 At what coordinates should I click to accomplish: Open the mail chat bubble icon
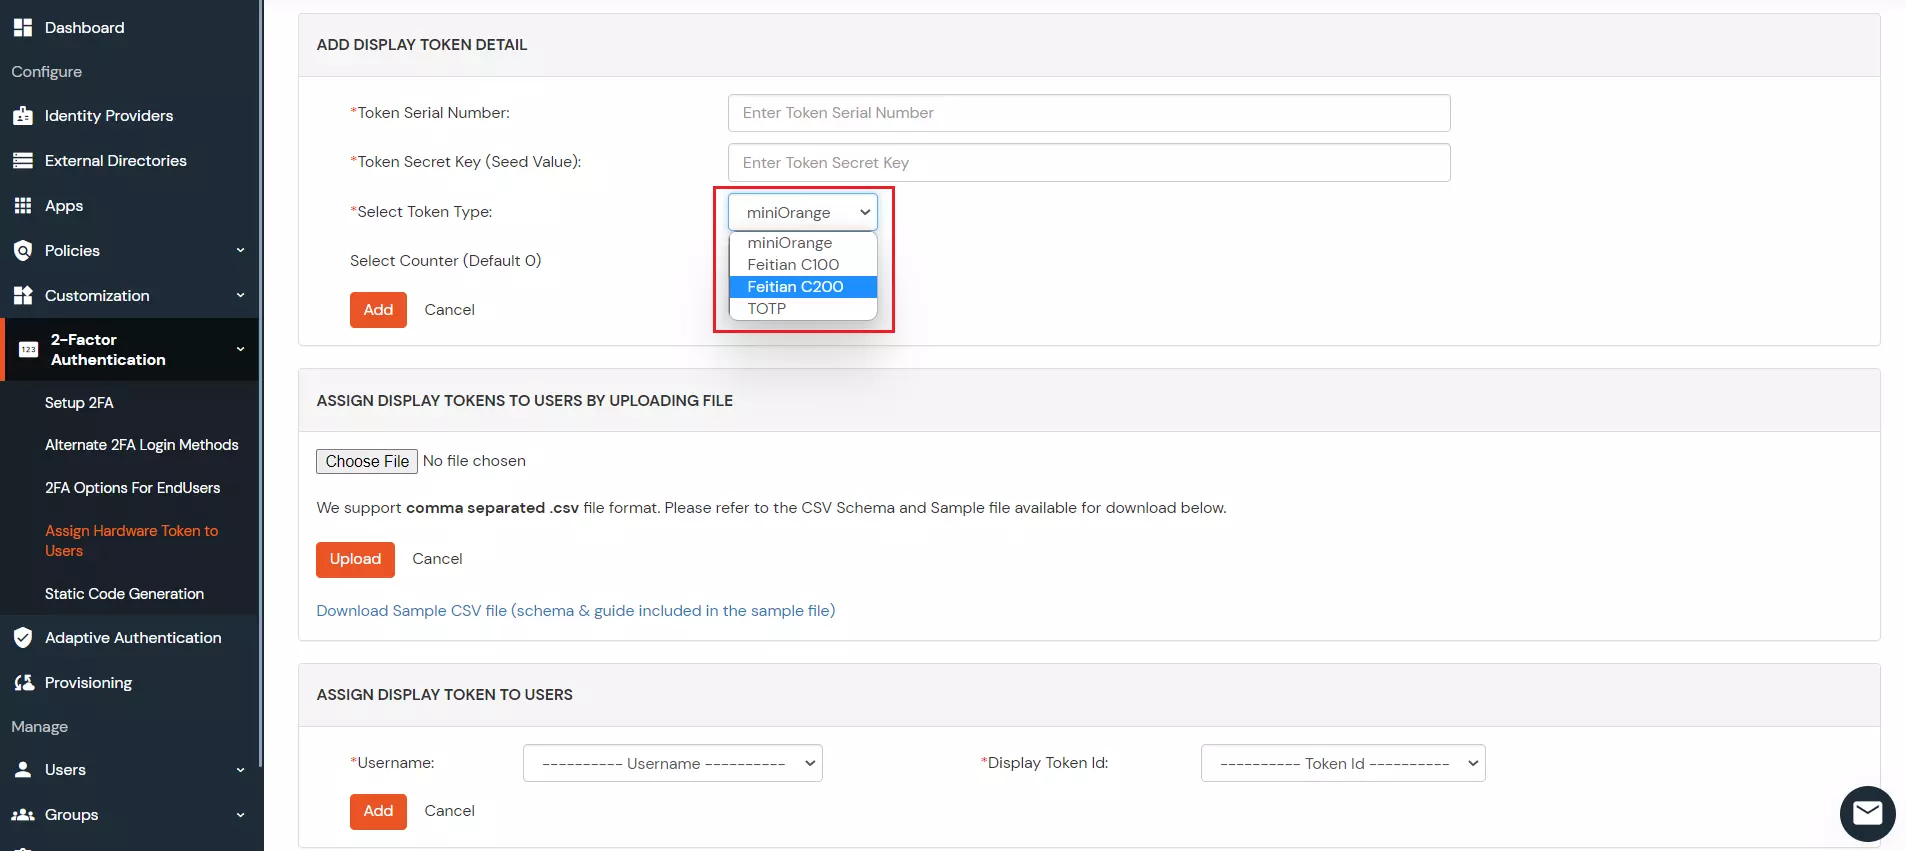coord(1867,814)
